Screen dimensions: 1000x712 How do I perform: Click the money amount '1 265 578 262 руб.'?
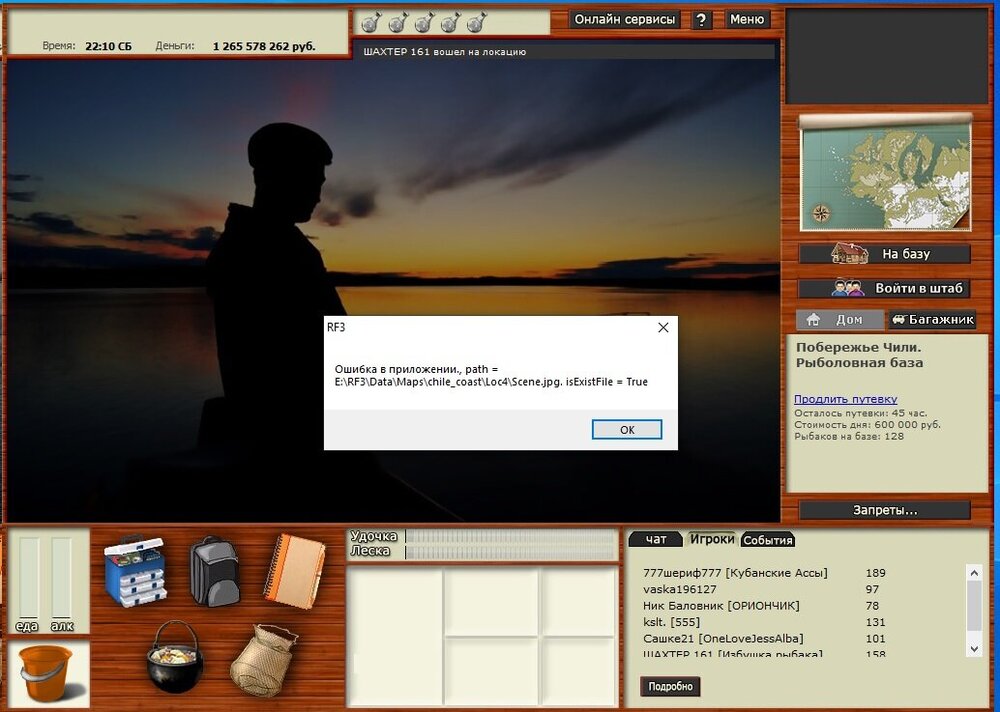coord(264,46)
